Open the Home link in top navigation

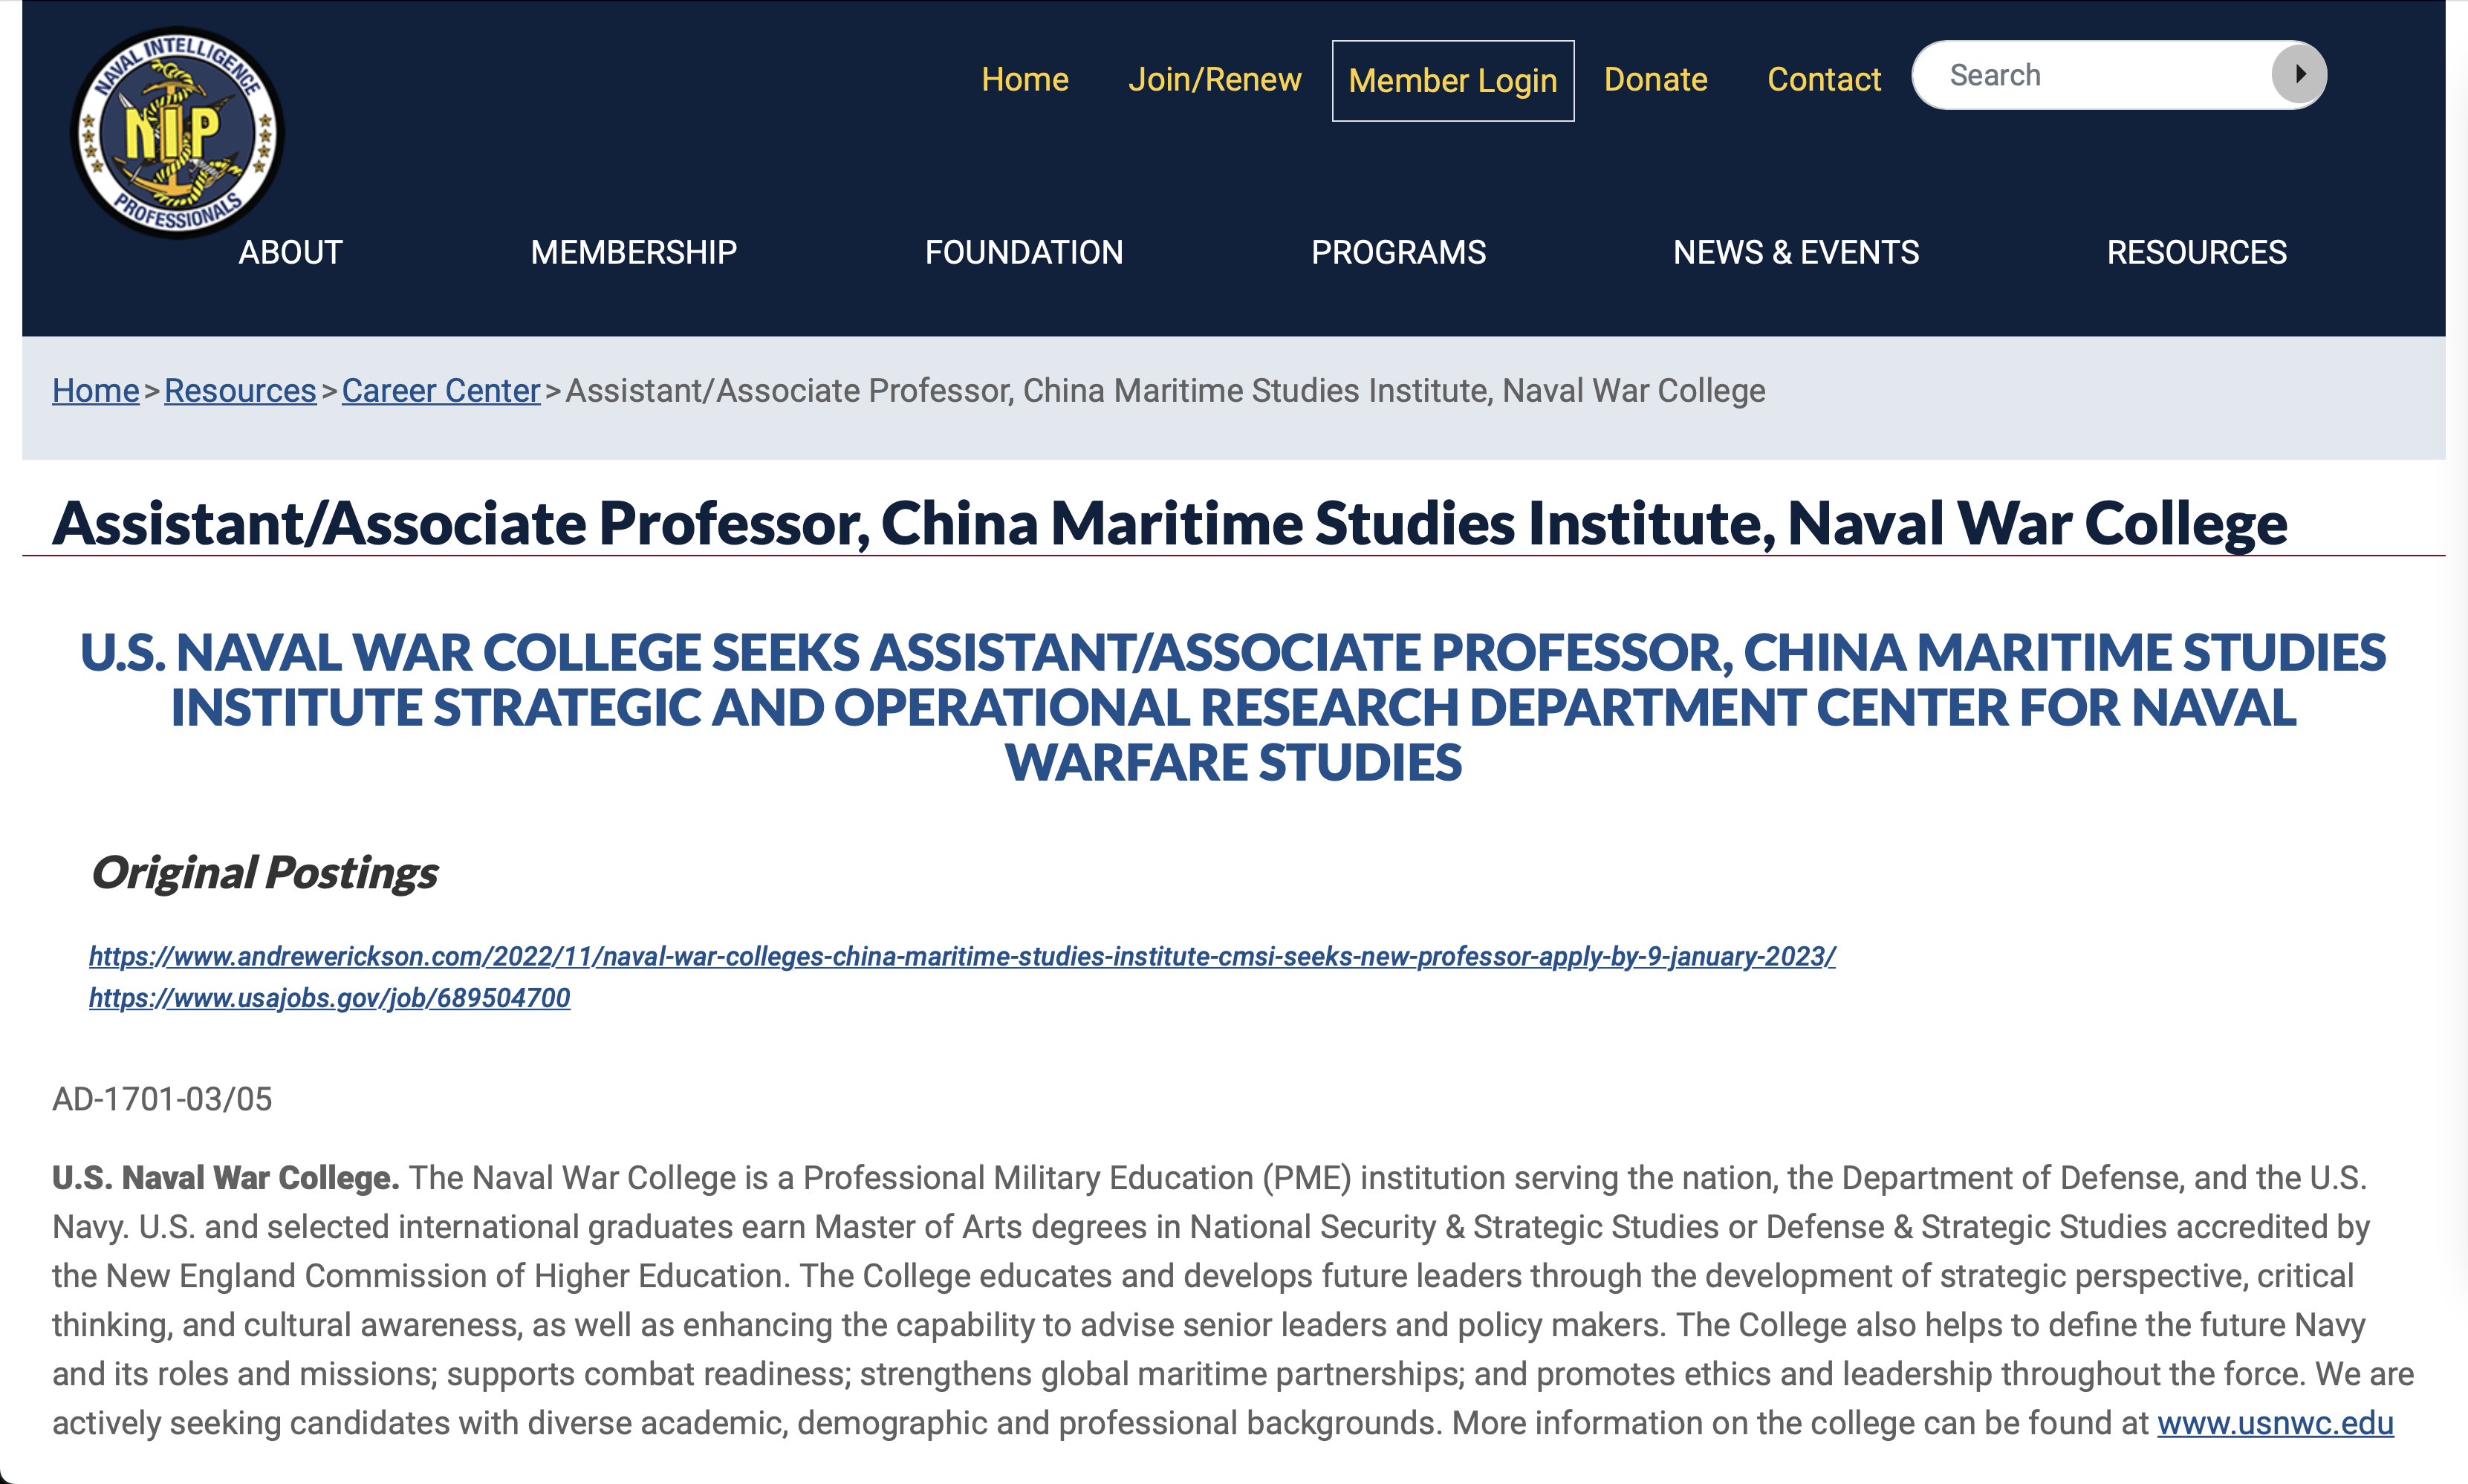pyautogui.click(x=1025, y=79)
